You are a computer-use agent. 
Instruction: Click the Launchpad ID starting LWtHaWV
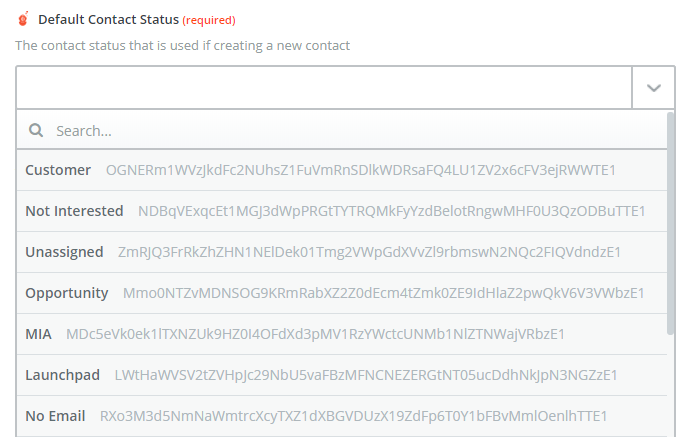[x=366, y=375]
